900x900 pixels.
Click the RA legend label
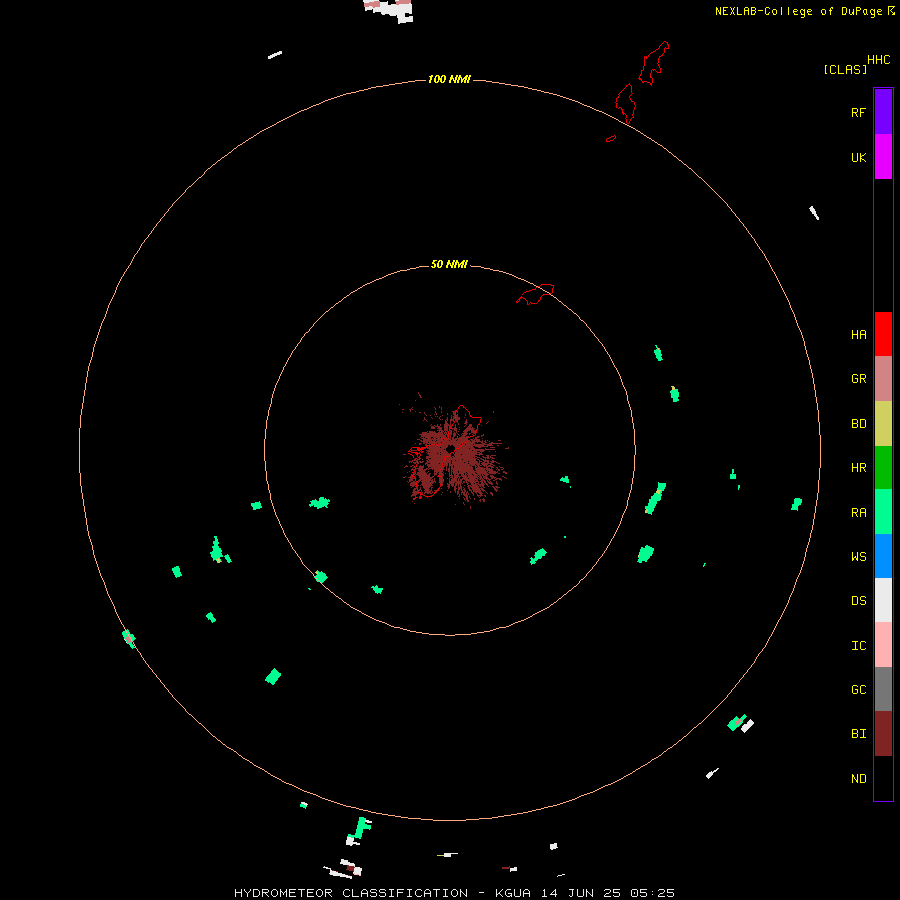859,512
